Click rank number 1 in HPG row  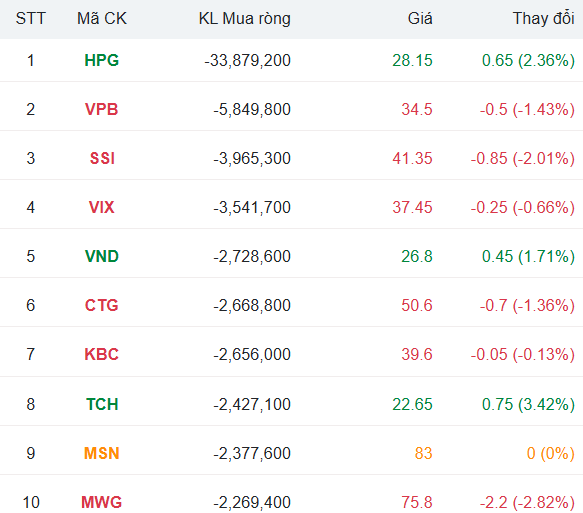[30, 60]
